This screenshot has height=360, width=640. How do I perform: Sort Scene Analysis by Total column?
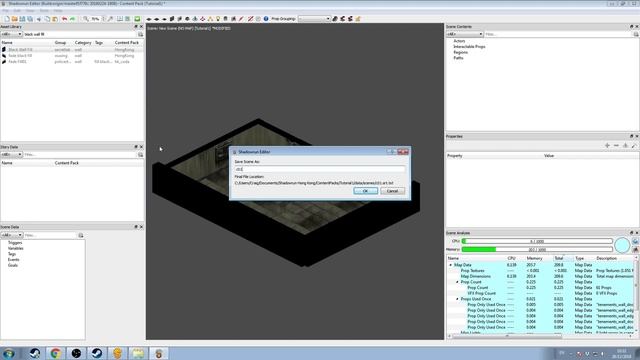coord(559,258)
